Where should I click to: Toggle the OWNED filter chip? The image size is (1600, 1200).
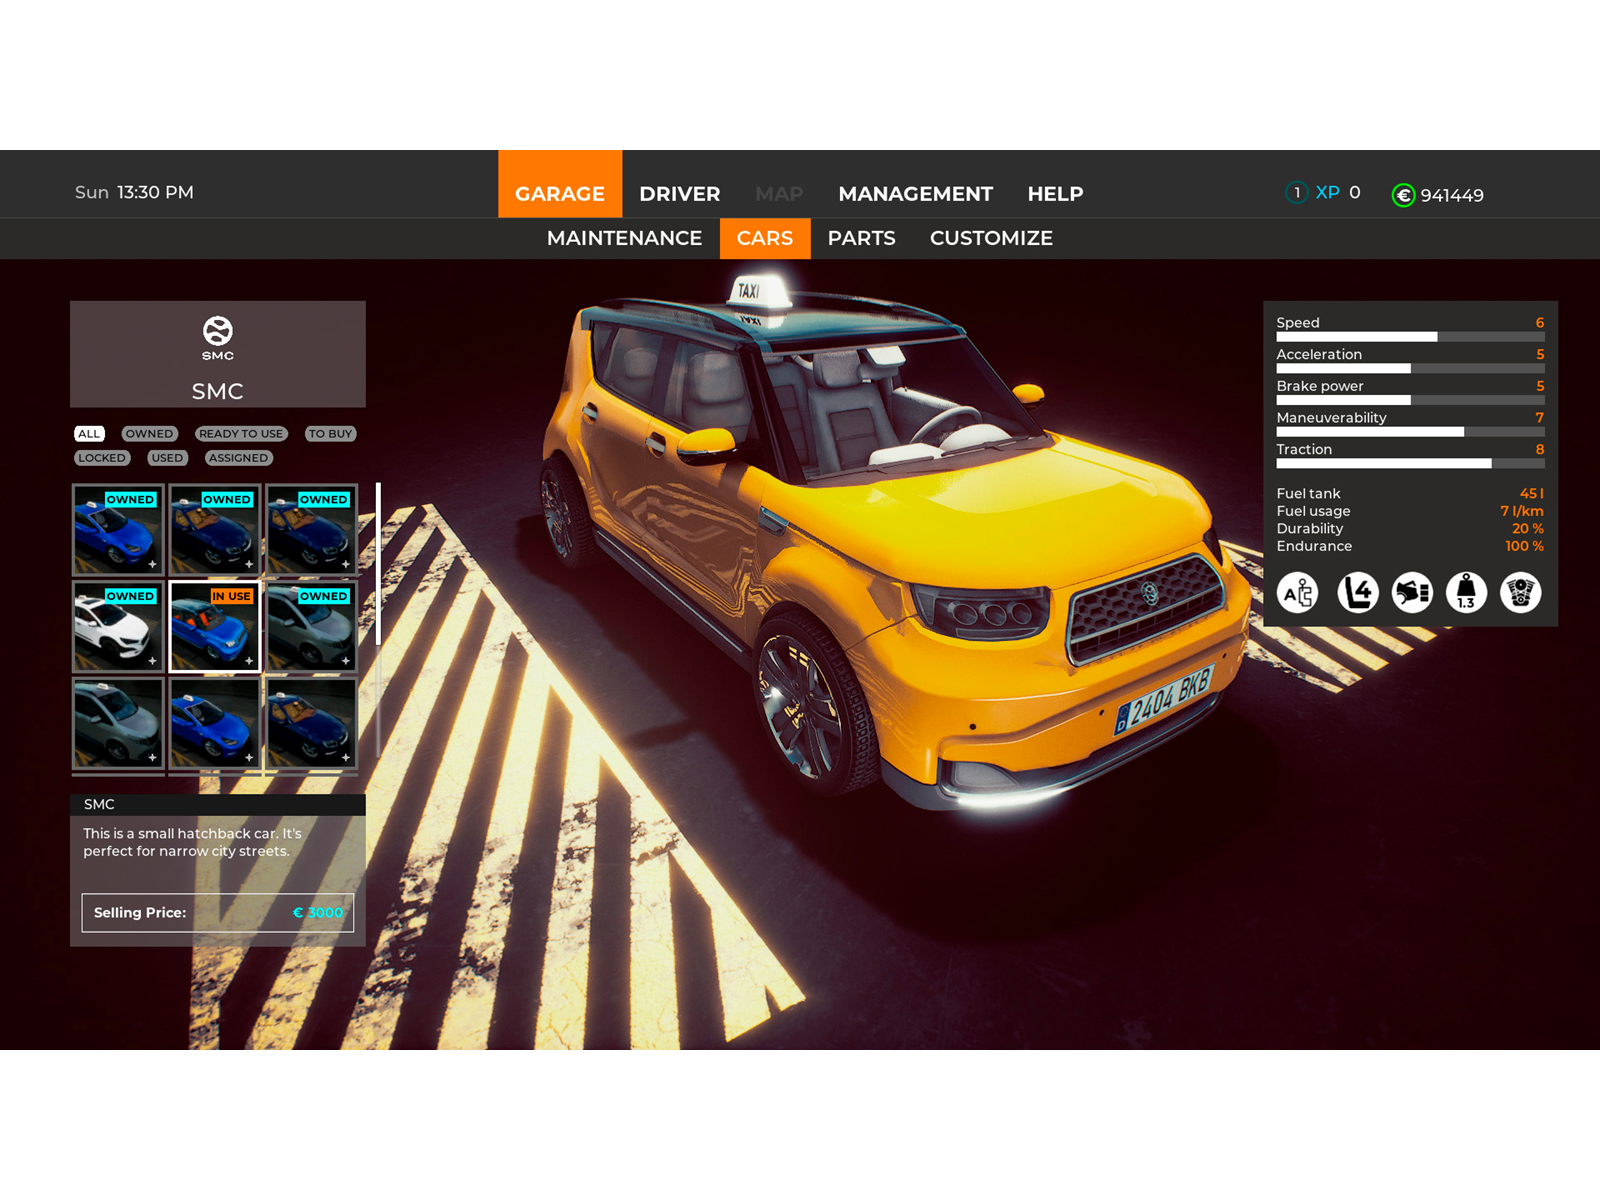[x=149, y=434]
